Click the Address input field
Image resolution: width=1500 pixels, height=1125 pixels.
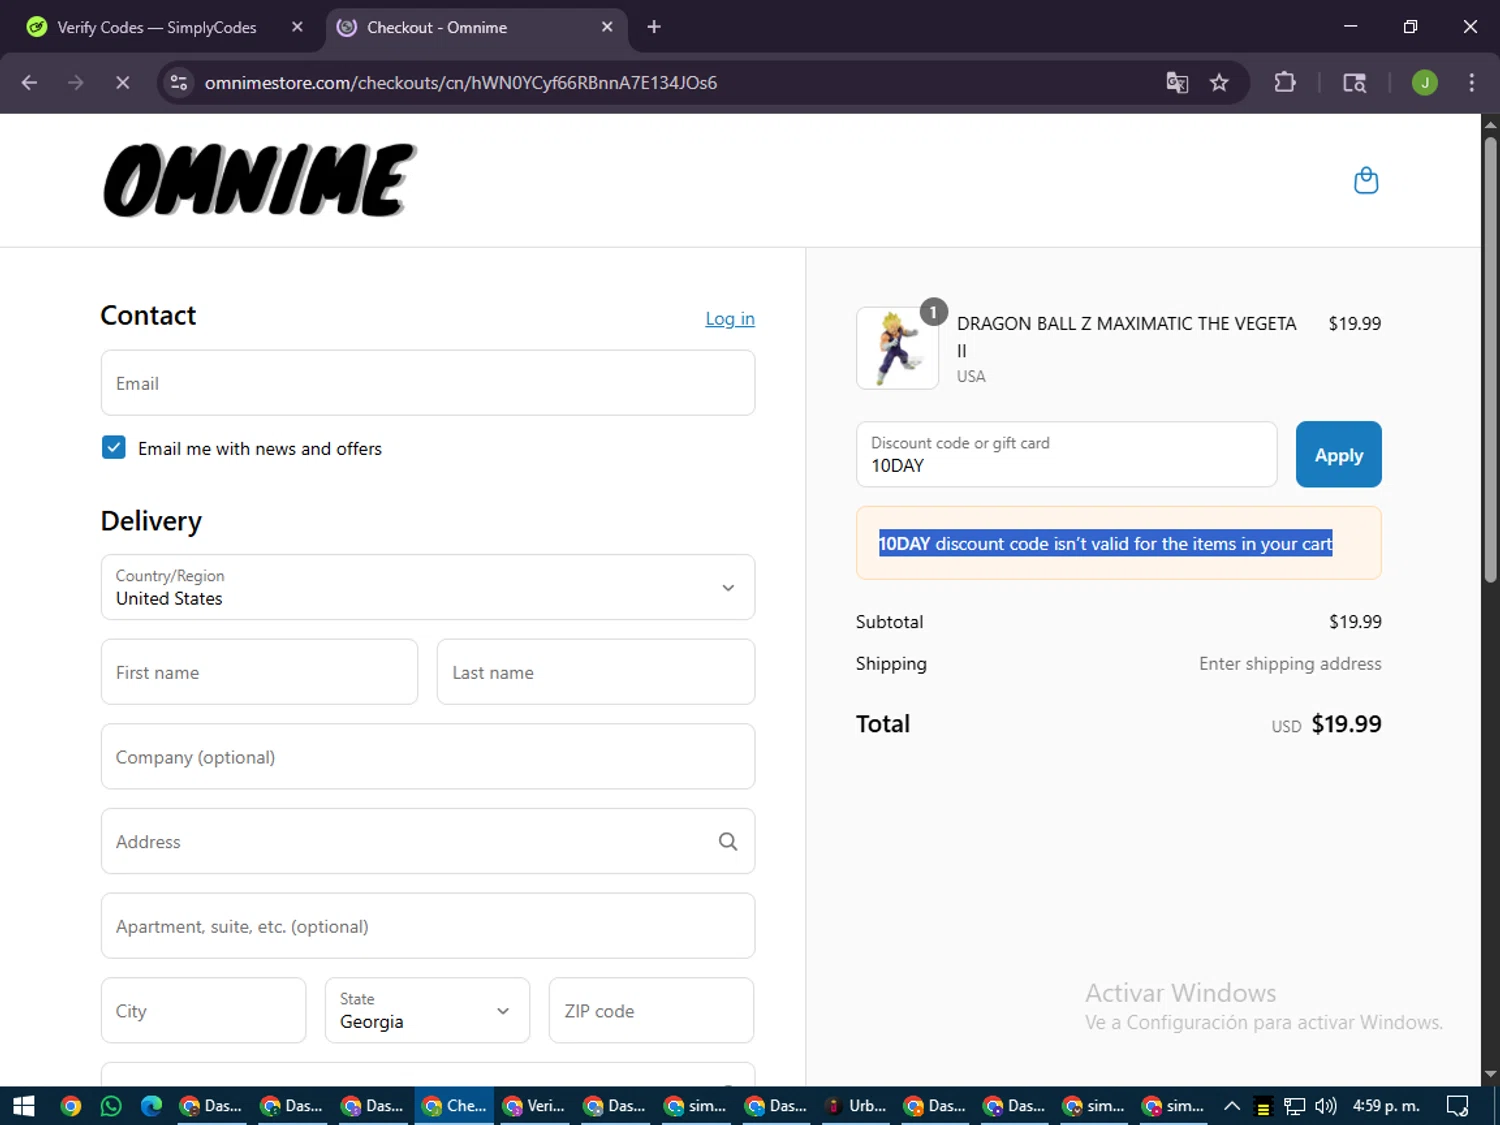click(428, 842)
